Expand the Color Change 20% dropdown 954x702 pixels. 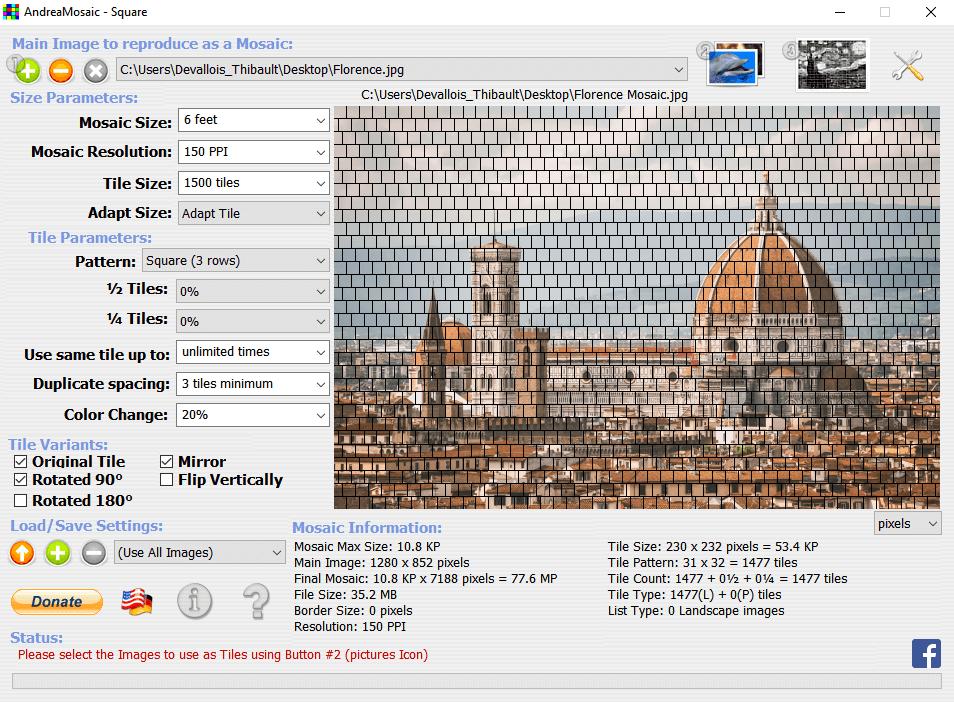[x=252, y=415]
